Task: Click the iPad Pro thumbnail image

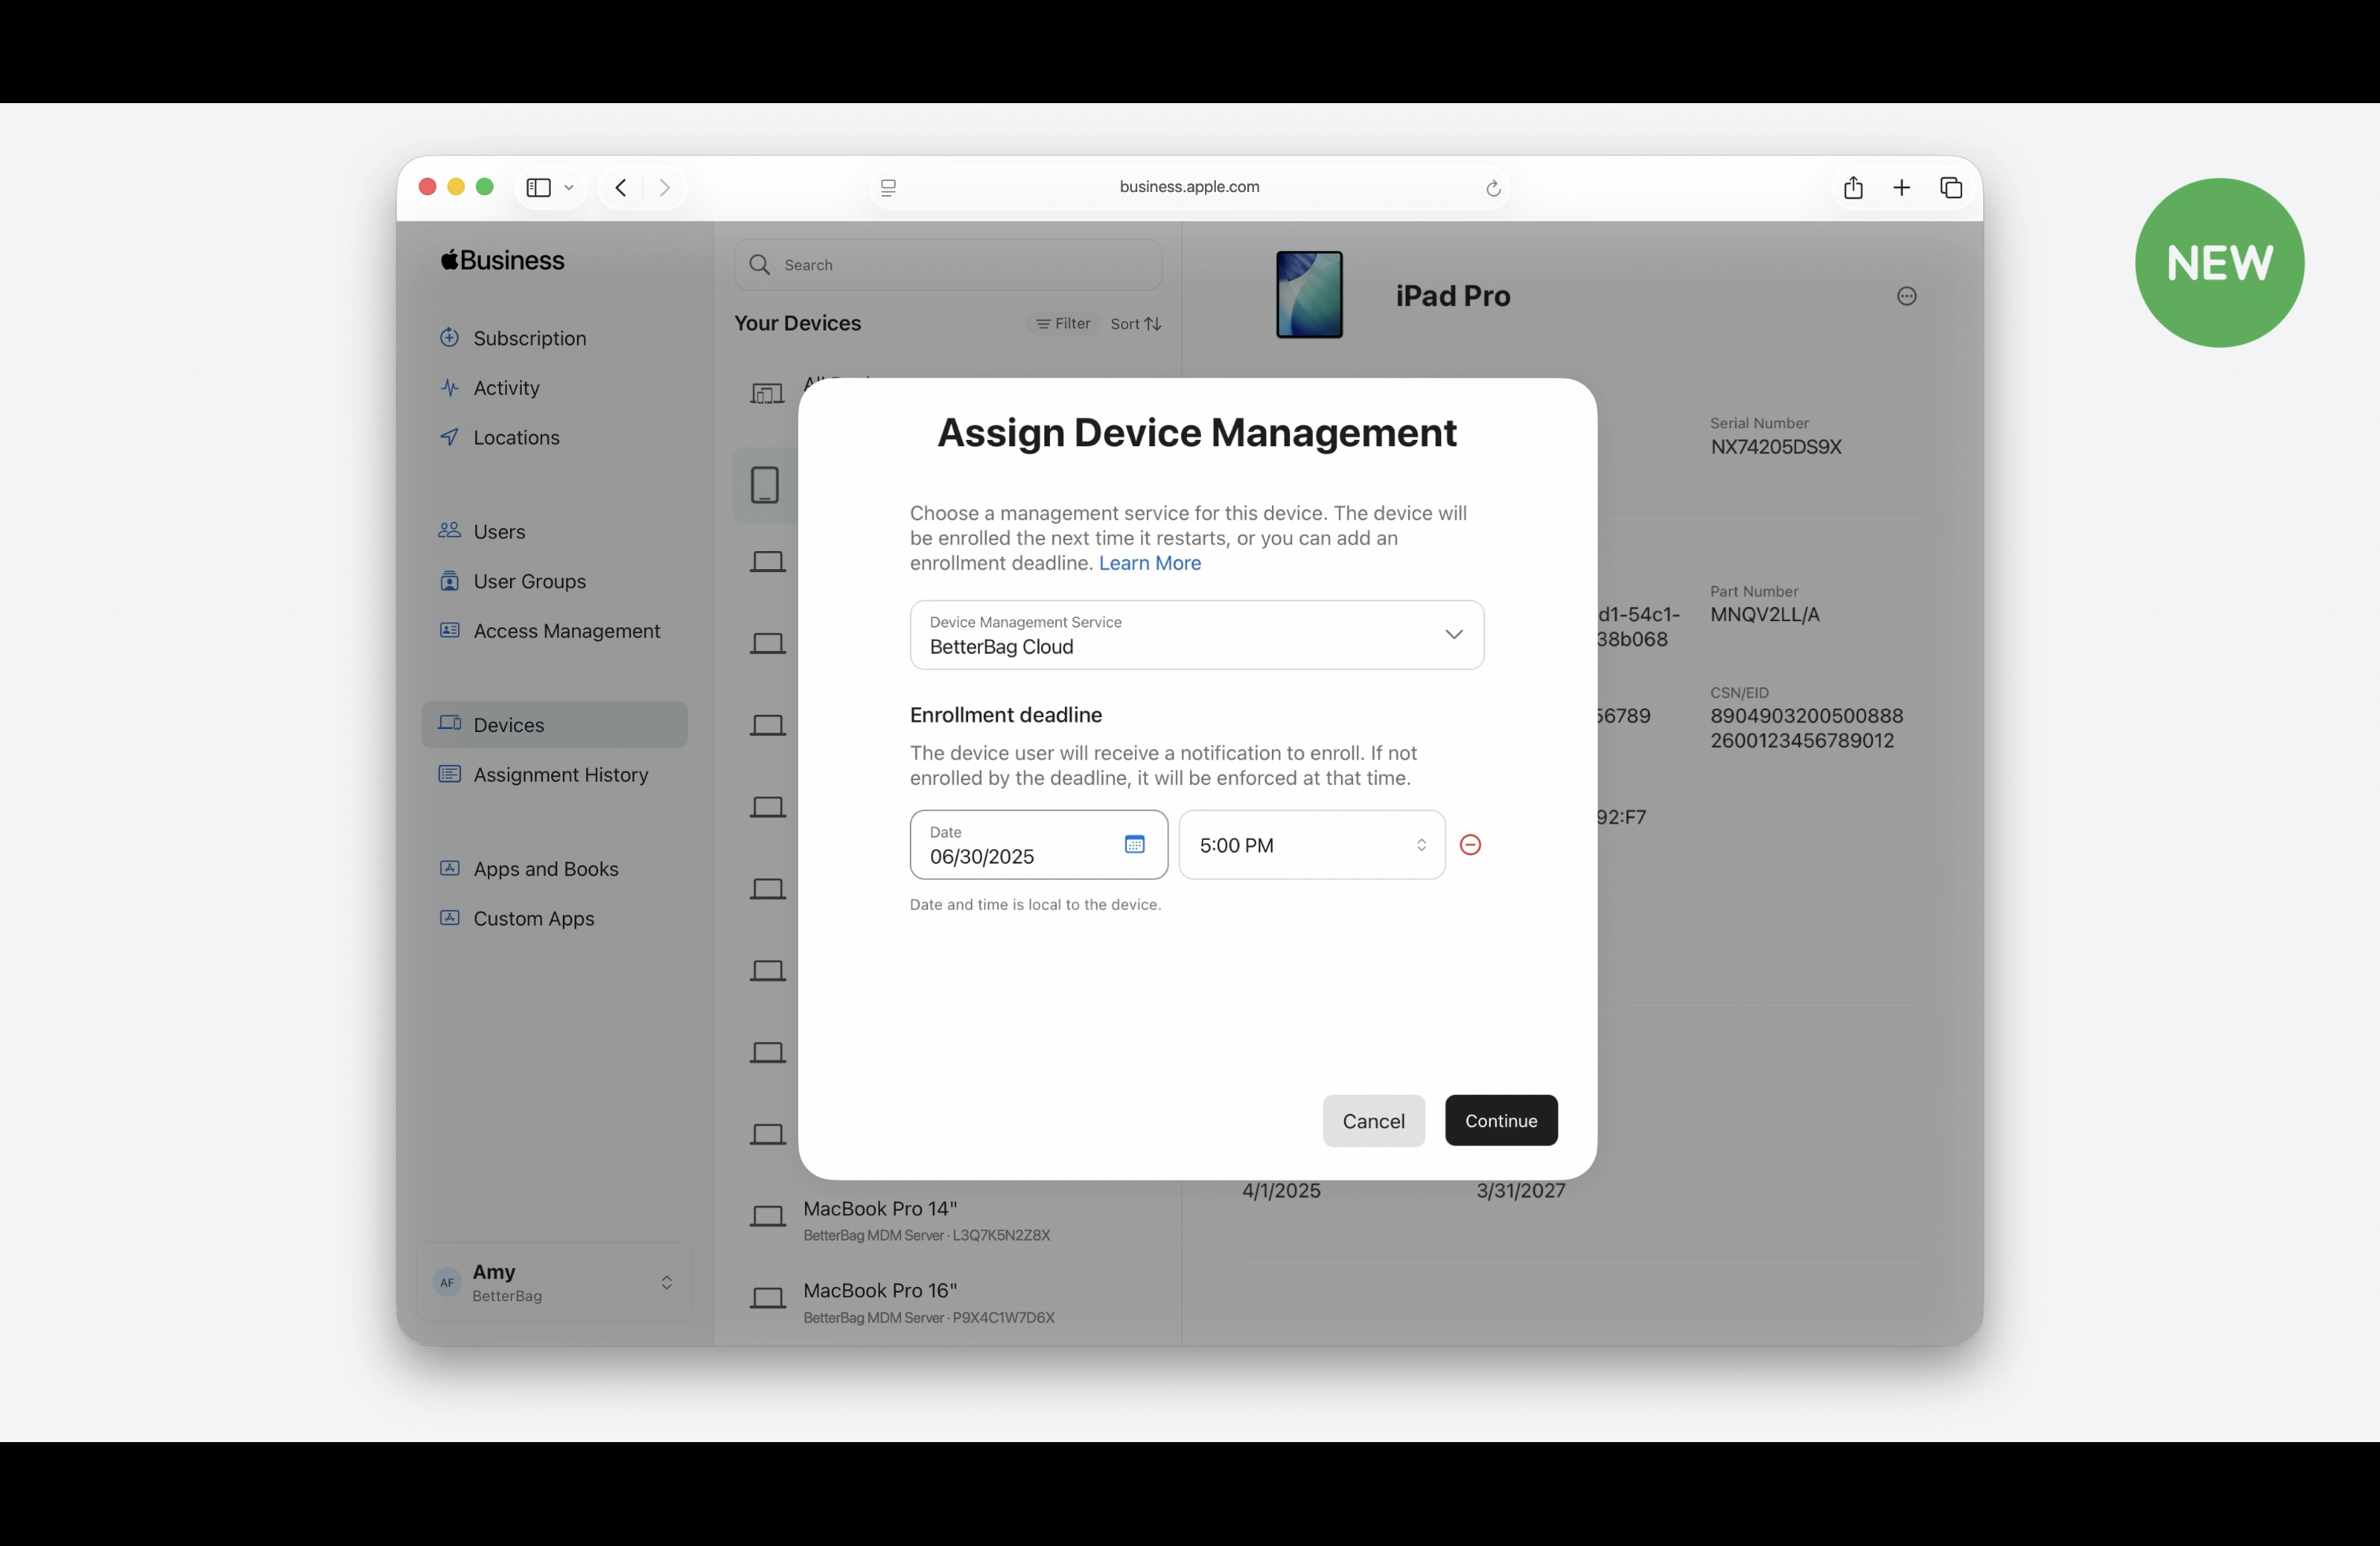Action: [x=1309, y=295]
